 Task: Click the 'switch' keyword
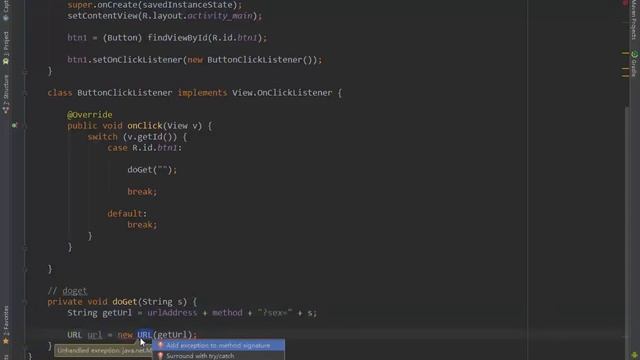(x=102, y=137)
